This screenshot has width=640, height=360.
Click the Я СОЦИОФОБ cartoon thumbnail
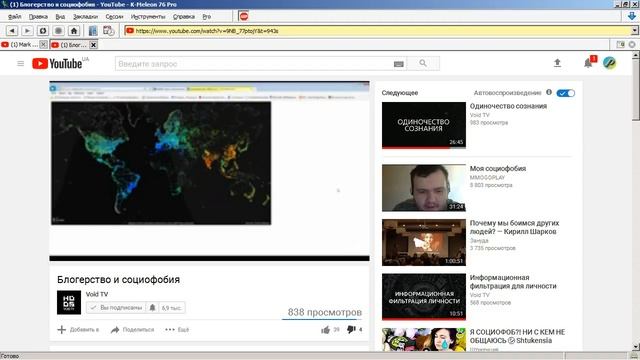tap(424, 339)
